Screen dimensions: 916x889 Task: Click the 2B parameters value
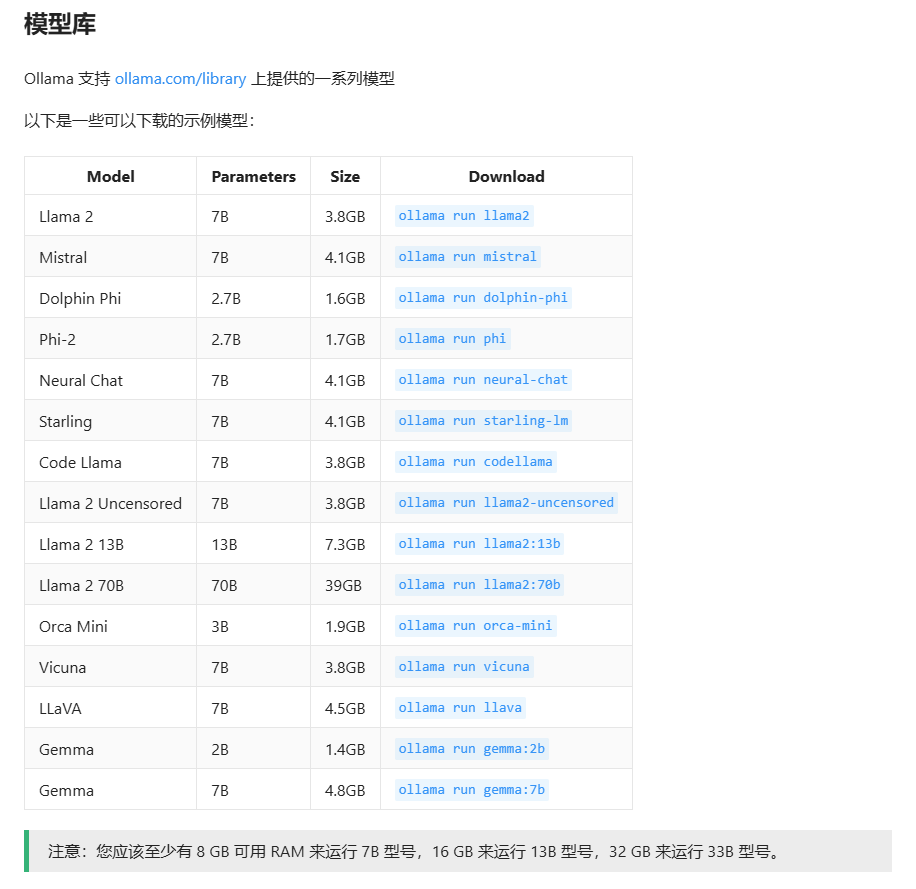coord(220,749)
